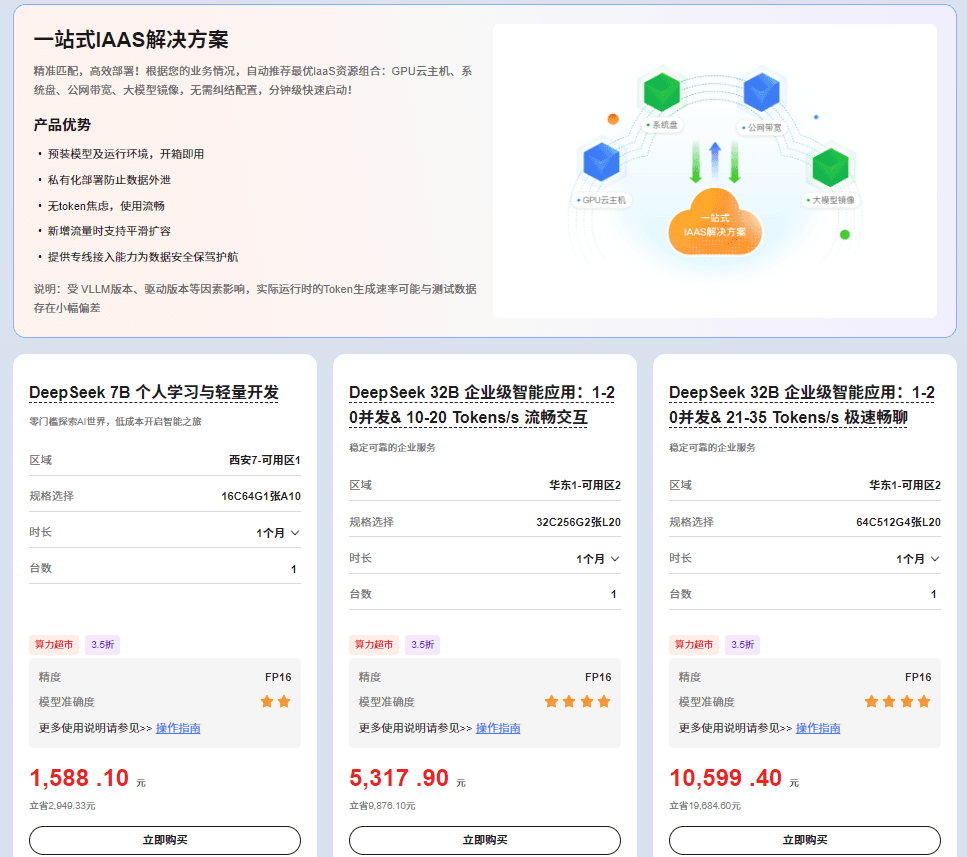Click the 16C64G1张A10 spec value
The image size is (967, 857).
click(261, 496)
